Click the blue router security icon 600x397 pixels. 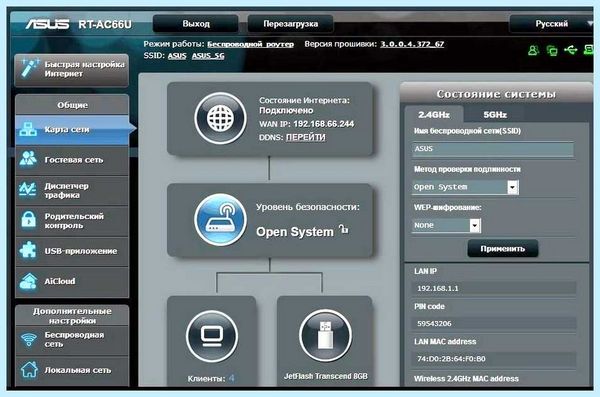[x=220, y=219]
